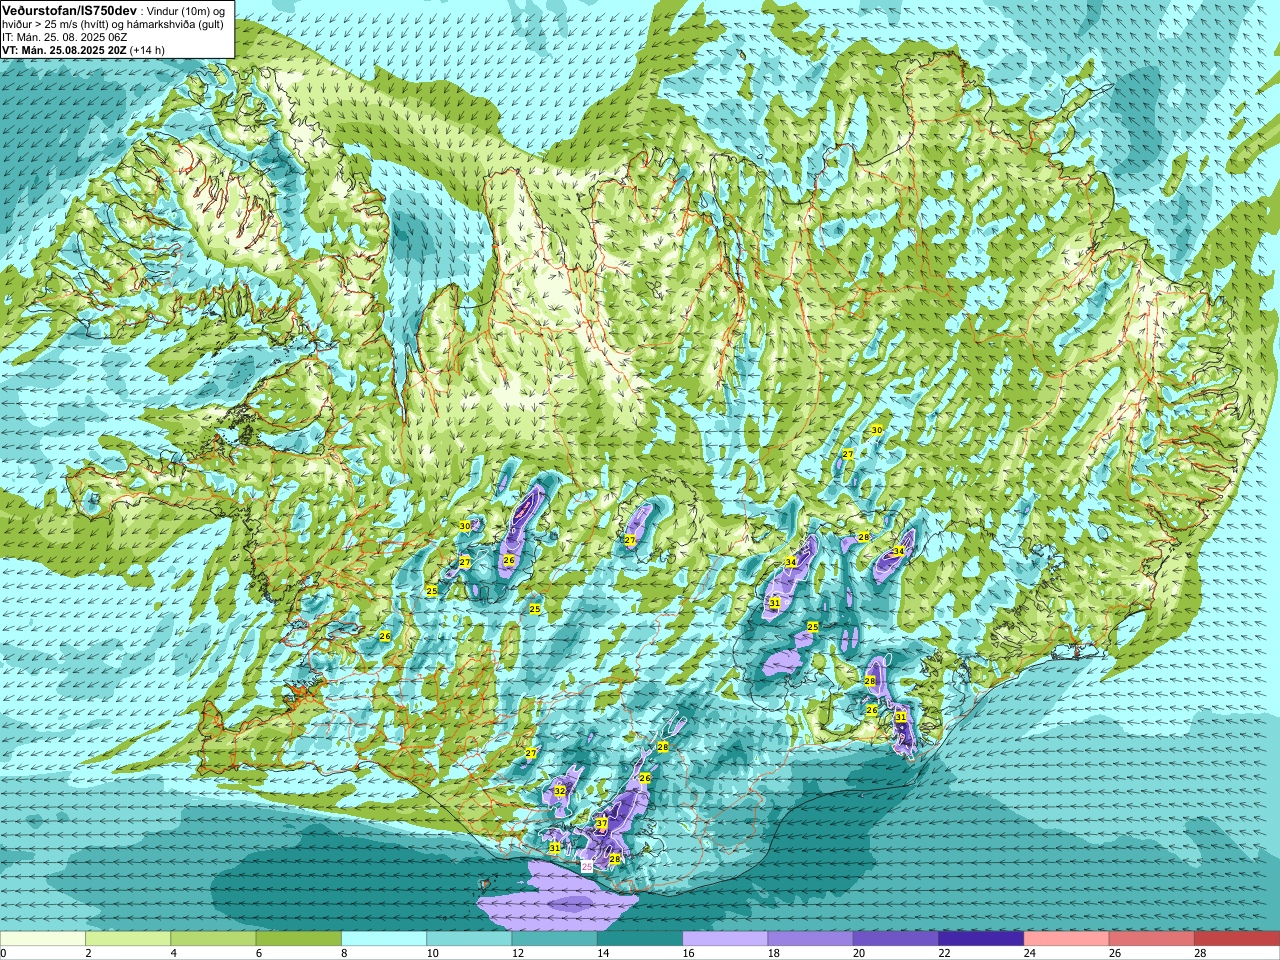Screen dimensions: 1280x960
Task: Click the legend scale tick number "12"
Action: (517, 953)
